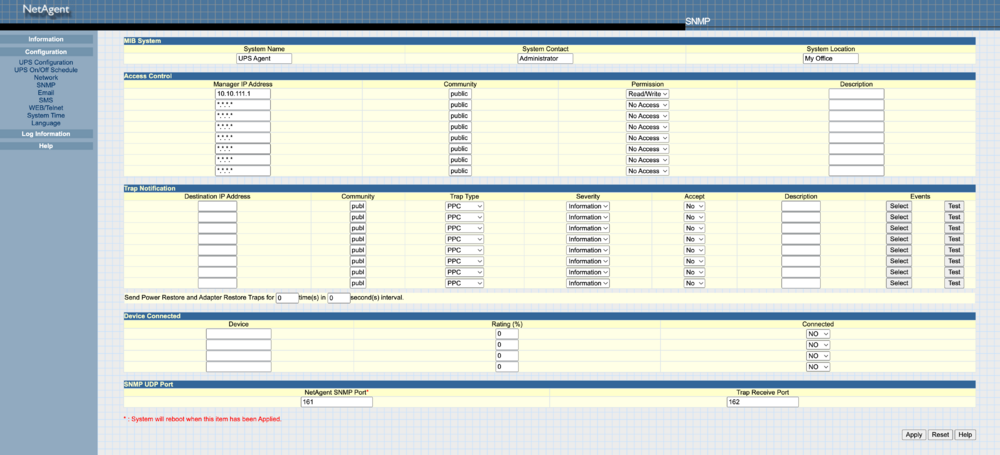
Task: Edit the System Name field 'UPS Agent'
Action: 263,58
